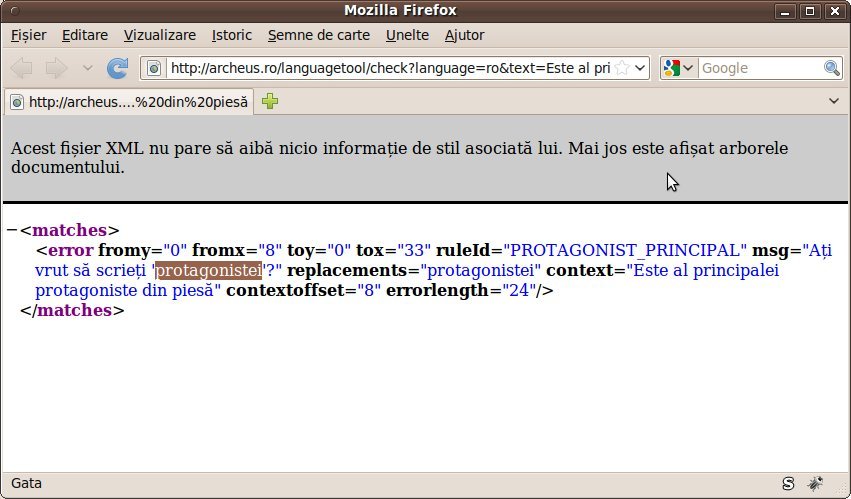851x499 pixels.
Task: Maximize the Firefox window
Action: coord(810,11)
